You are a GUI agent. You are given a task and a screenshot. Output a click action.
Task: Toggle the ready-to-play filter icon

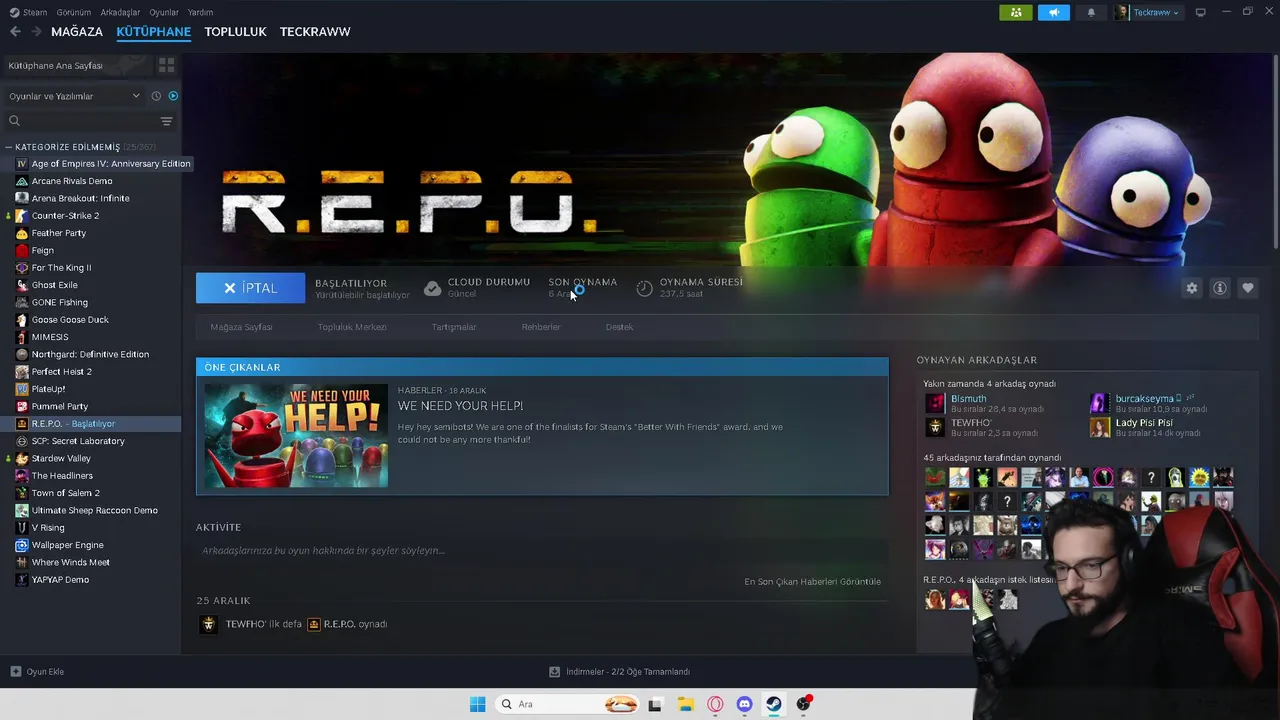click(x=173, y=96)
